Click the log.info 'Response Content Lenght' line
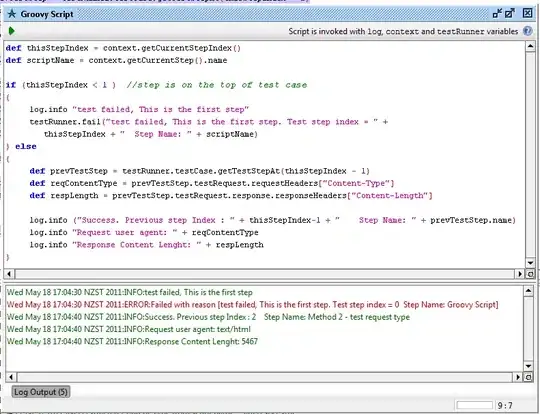 point(147,245)
